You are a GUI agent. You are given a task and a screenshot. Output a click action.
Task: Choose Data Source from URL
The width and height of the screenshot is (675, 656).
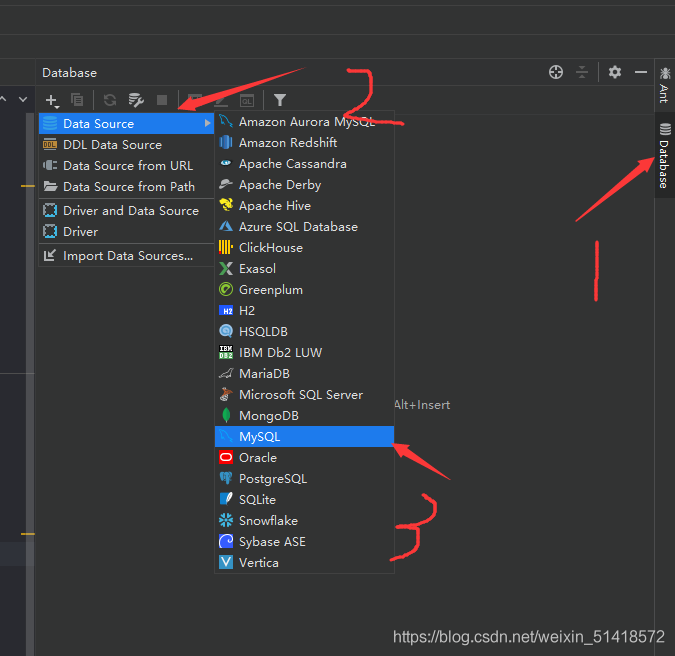(127, 166)
